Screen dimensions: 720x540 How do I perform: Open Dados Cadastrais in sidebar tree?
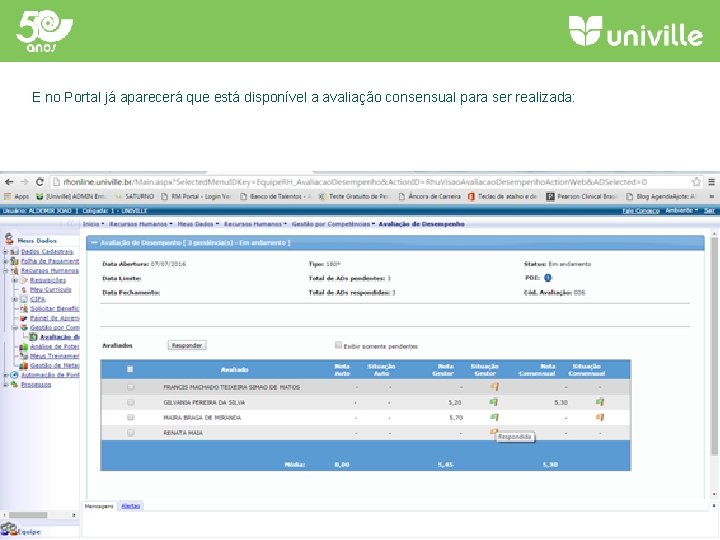pyautogui.click(x=47, y=252)
